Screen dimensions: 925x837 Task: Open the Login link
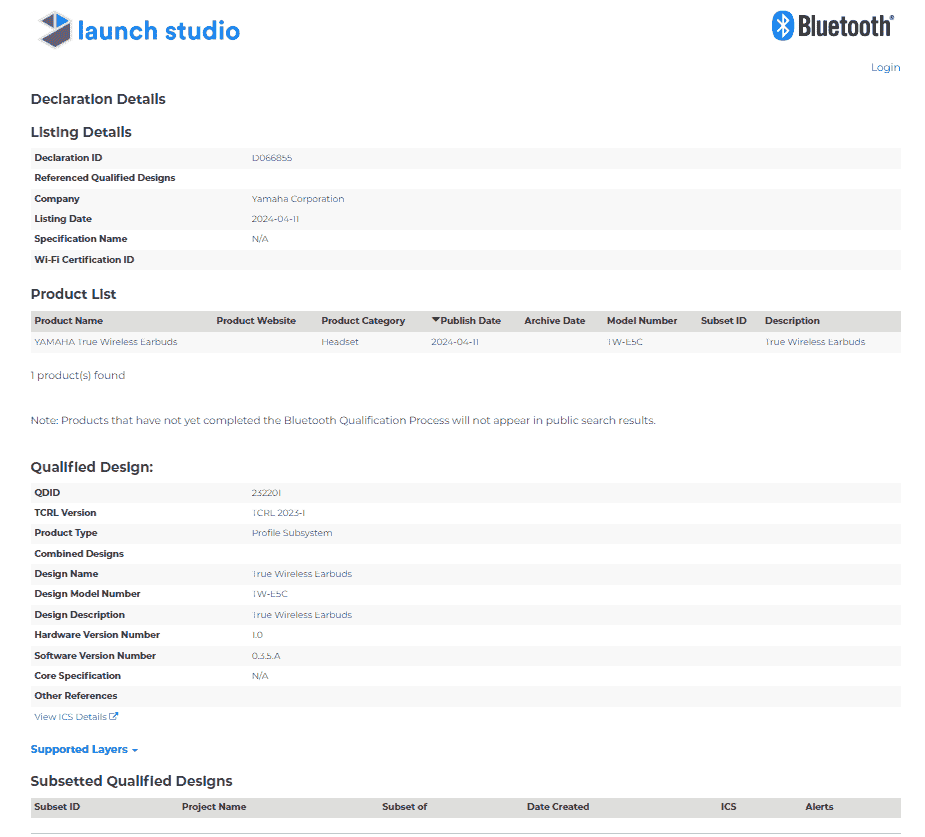[885, 67]
